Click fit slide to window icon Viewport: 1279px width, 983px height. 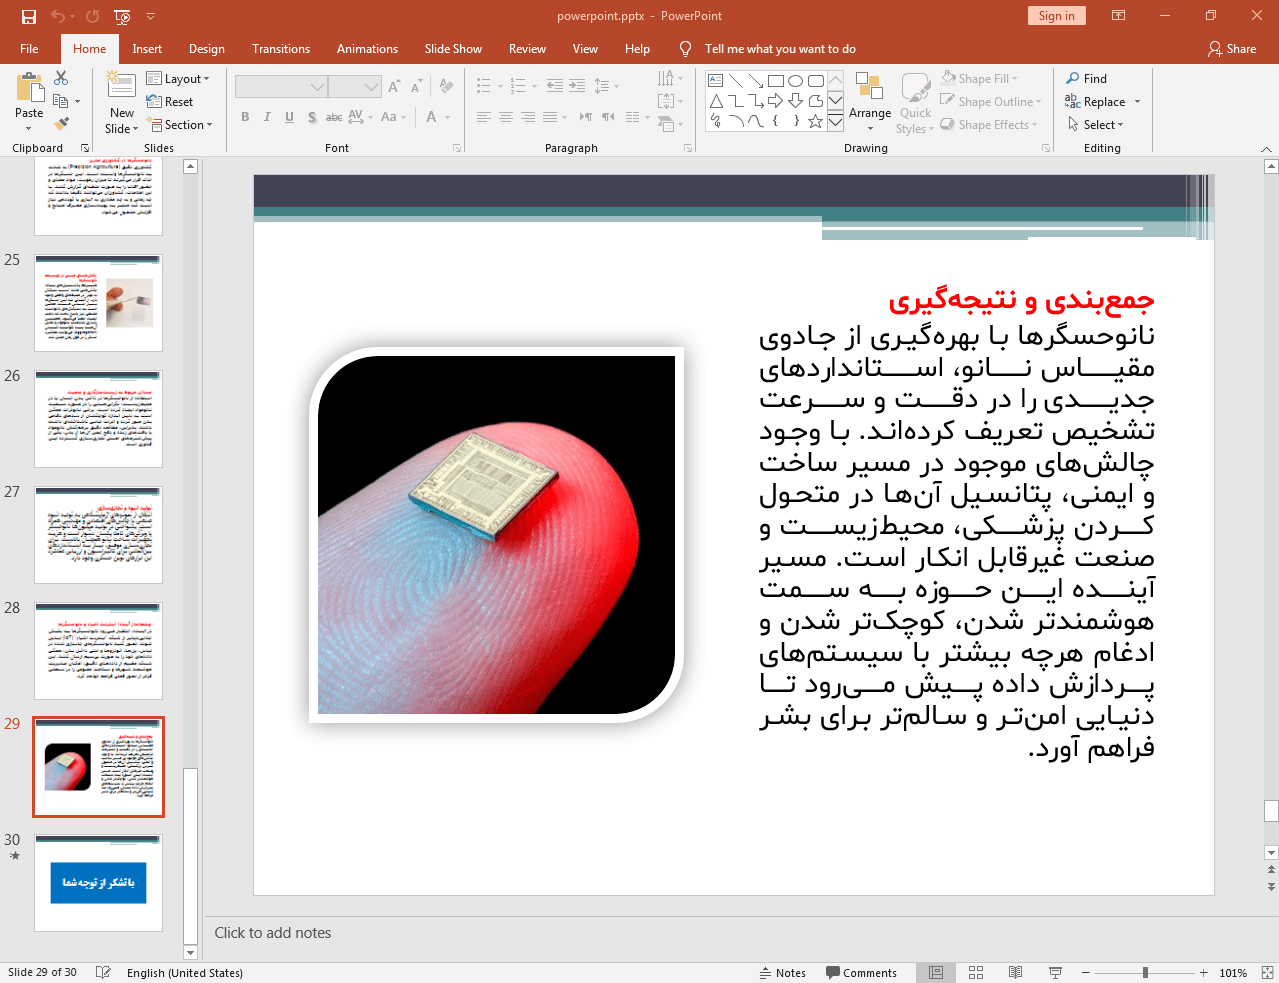[1267, 972]
